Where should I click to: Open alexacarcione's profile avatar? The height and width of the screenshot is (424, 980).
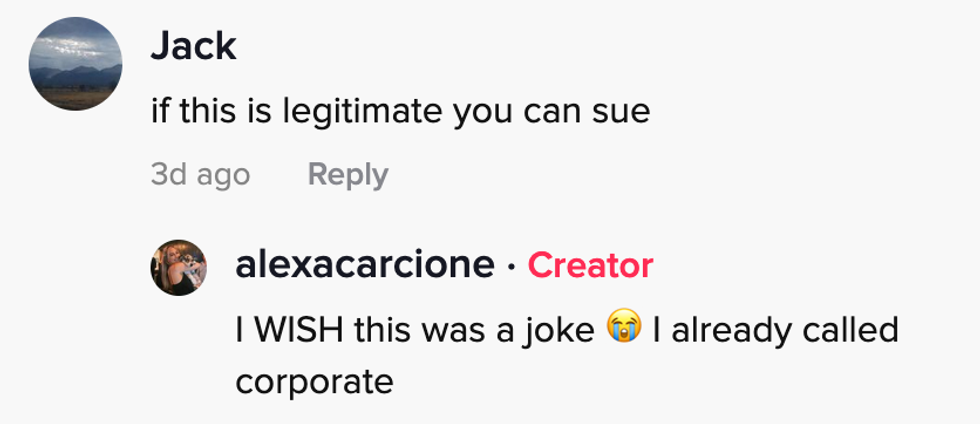[x=179, y=267]
